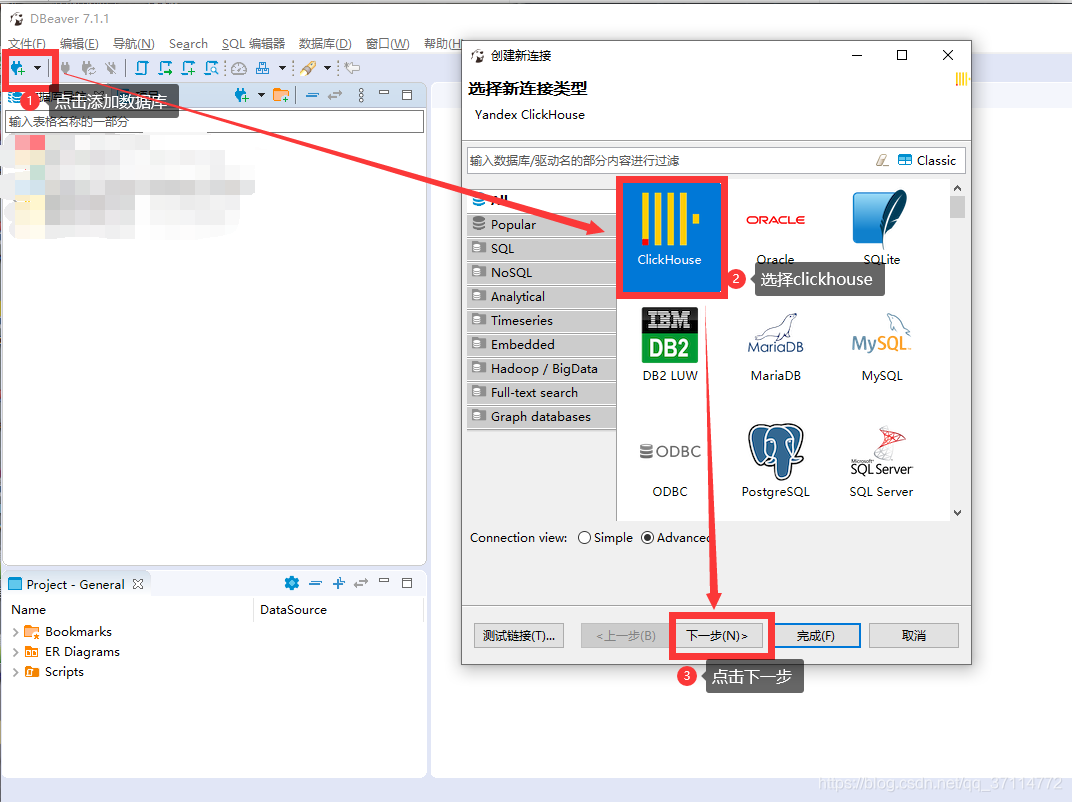Select the Timeseries category

tap(541, 320)
